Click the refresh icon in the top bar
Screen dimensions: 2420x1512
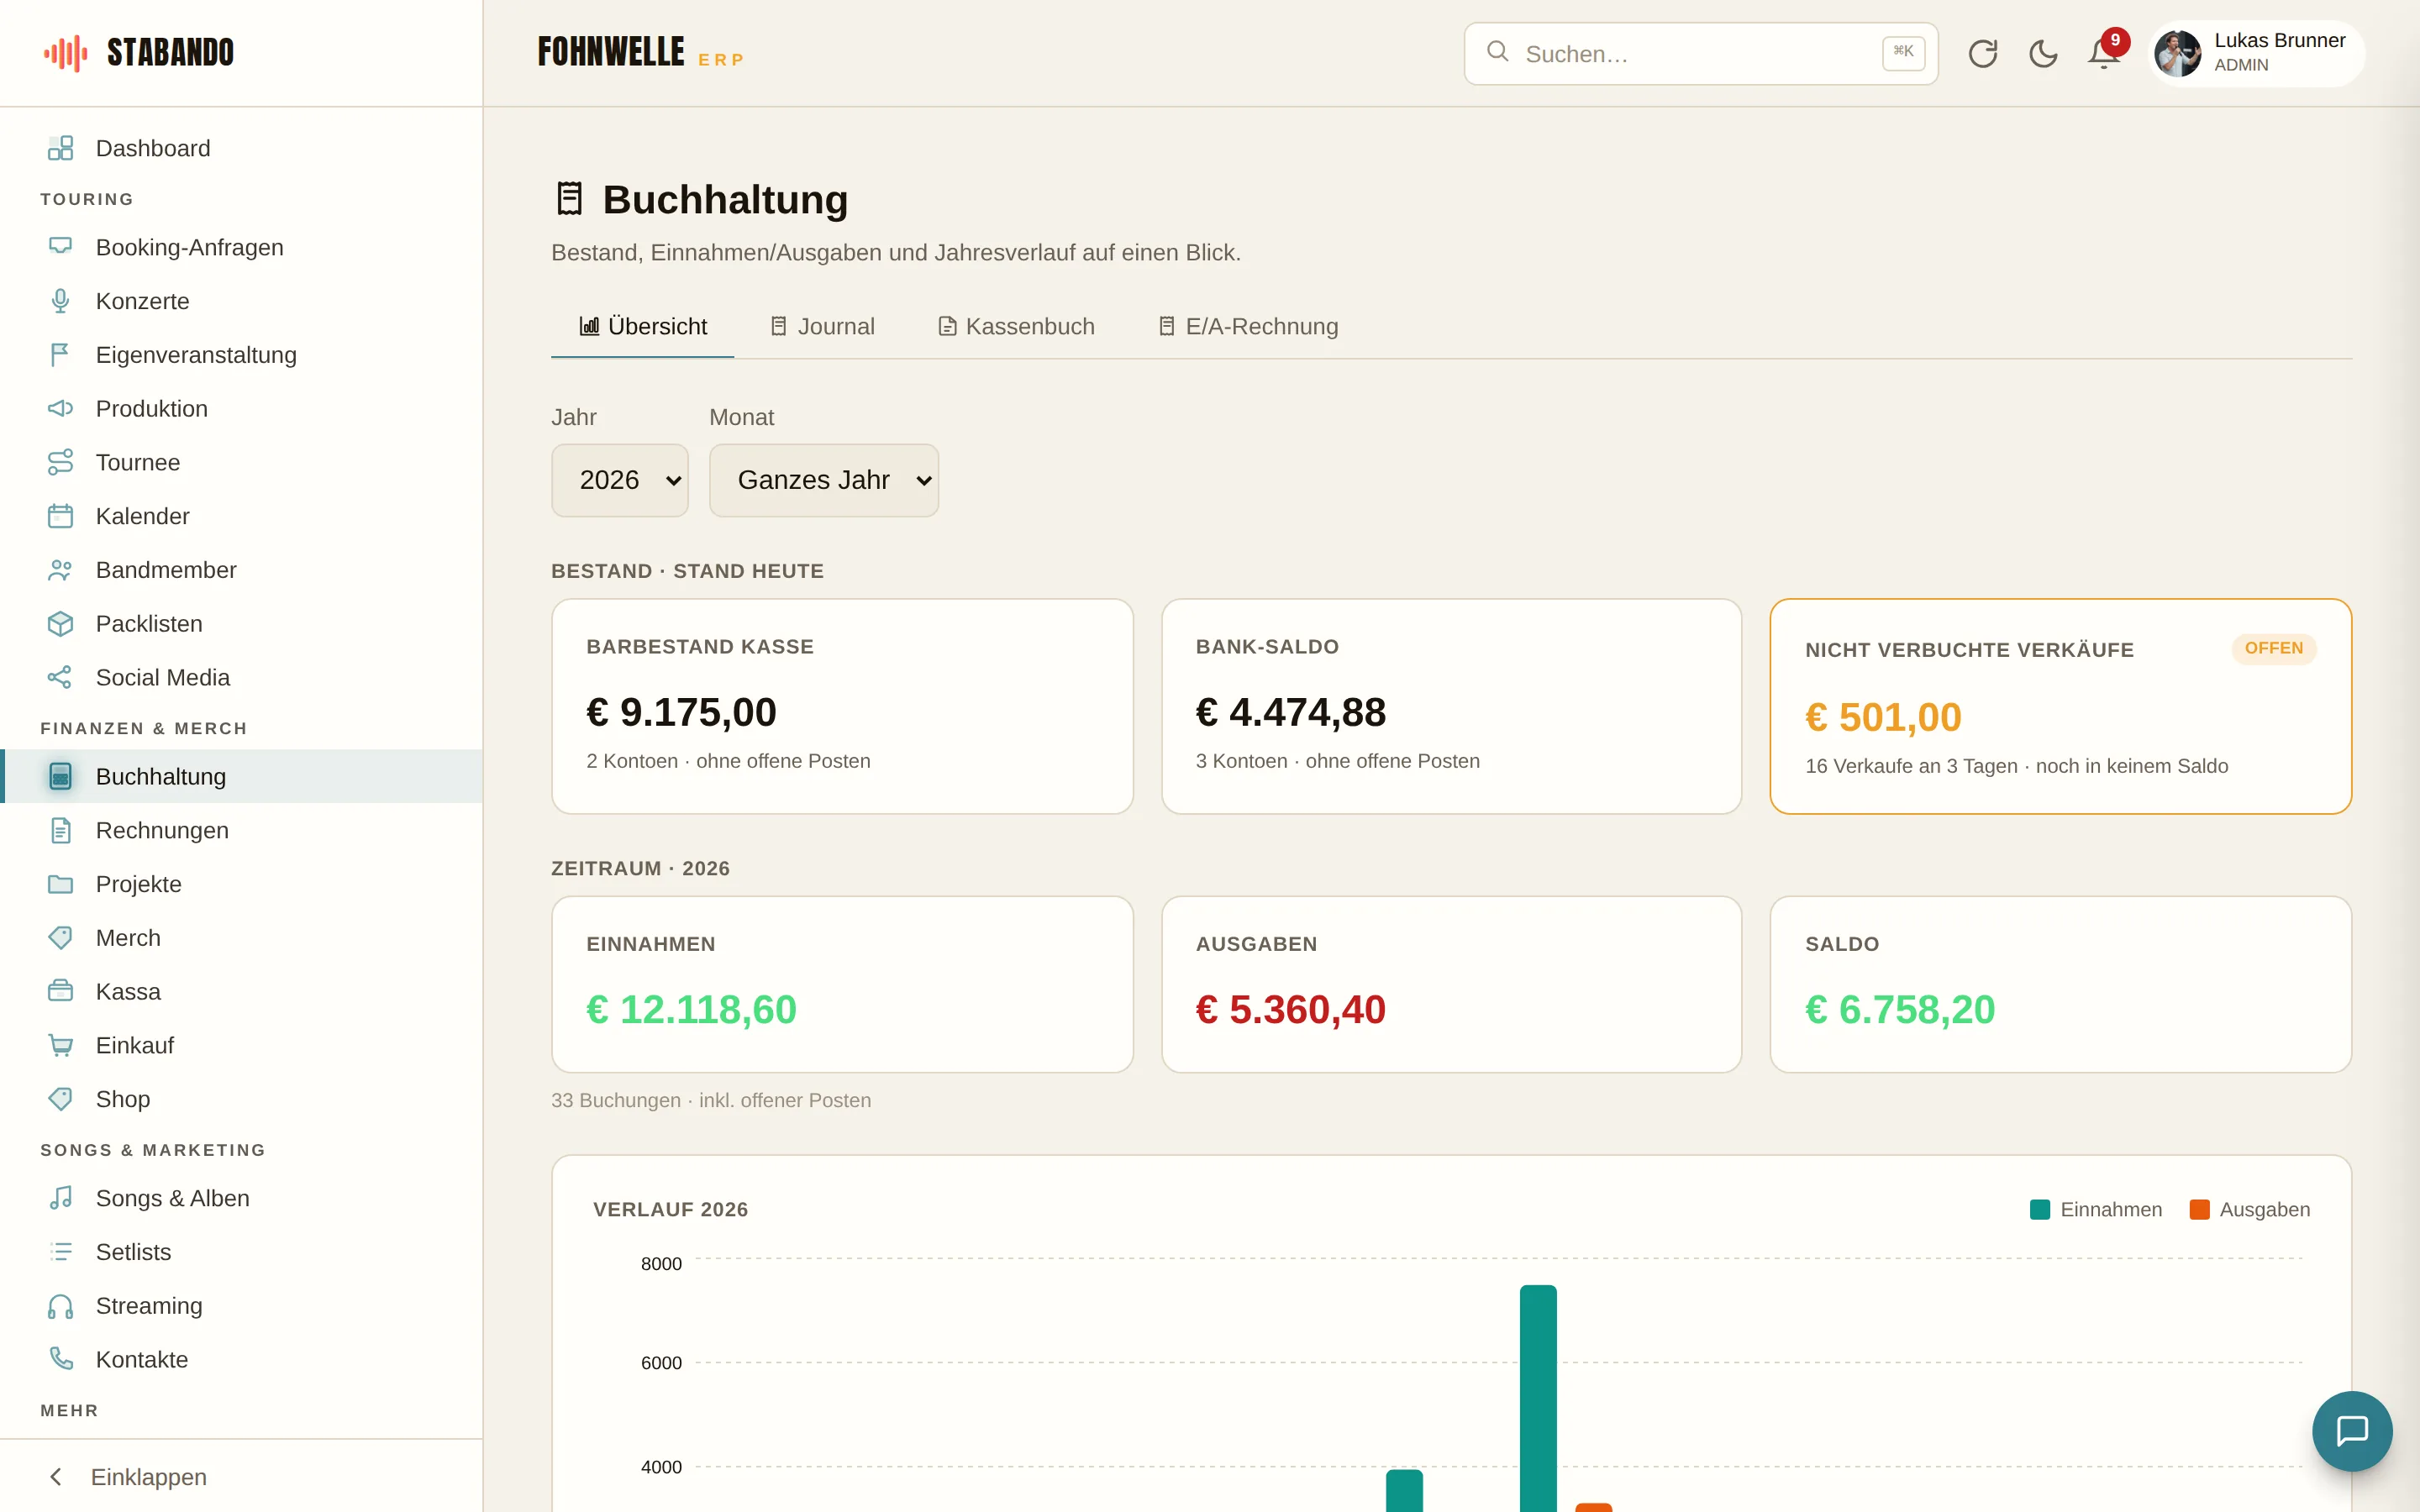(x=1982, y=53)
